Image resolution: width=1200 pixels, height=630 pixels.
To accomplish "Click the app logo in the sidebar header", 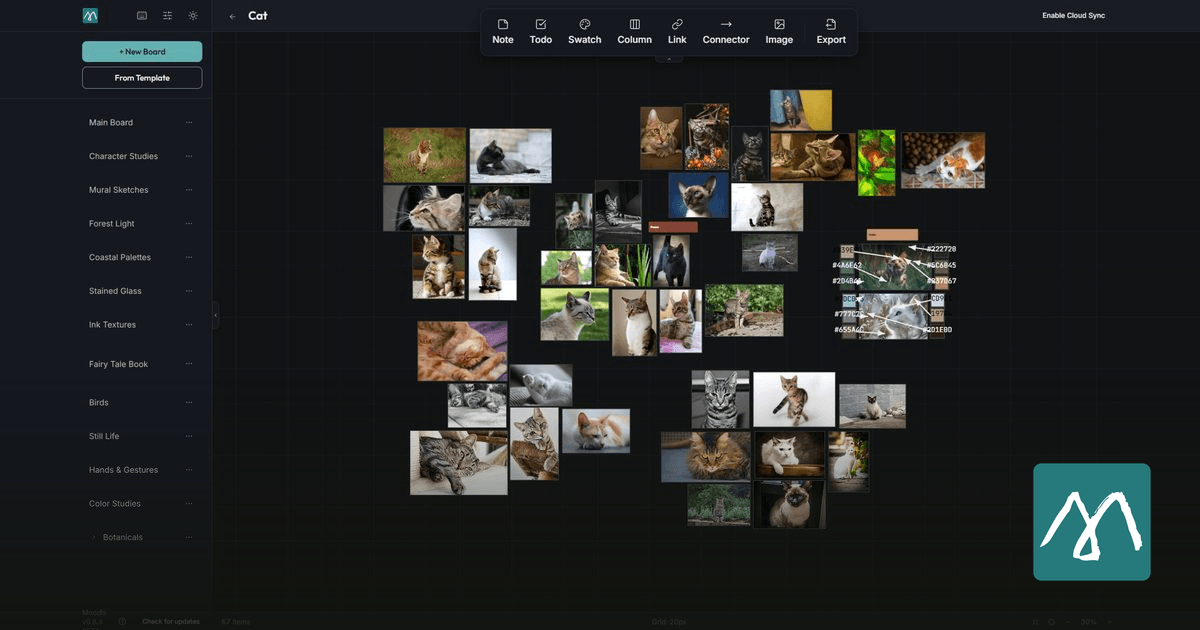I will tap(90, 16).
